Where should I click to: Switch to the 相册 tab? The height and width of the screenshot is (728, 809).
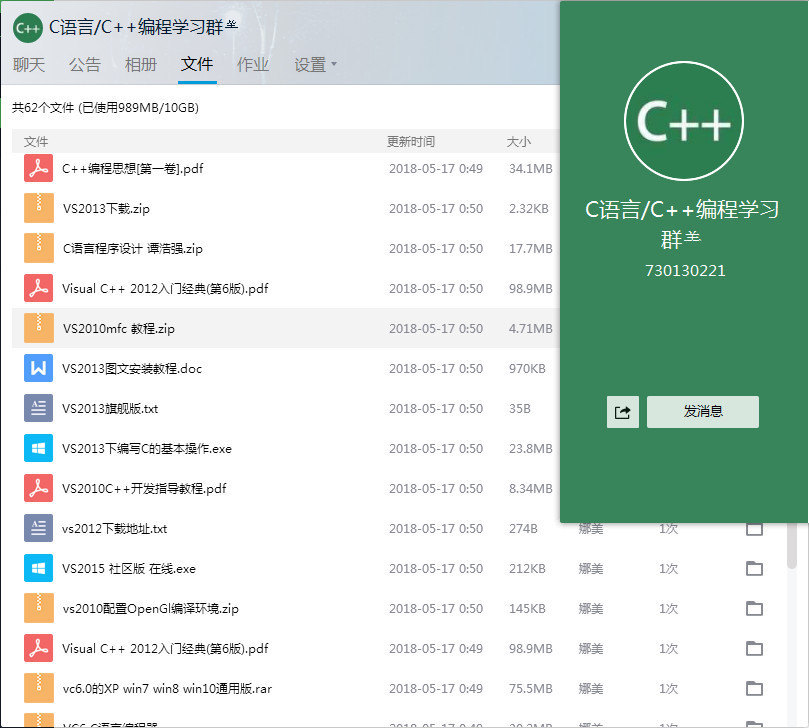(140, 64)
